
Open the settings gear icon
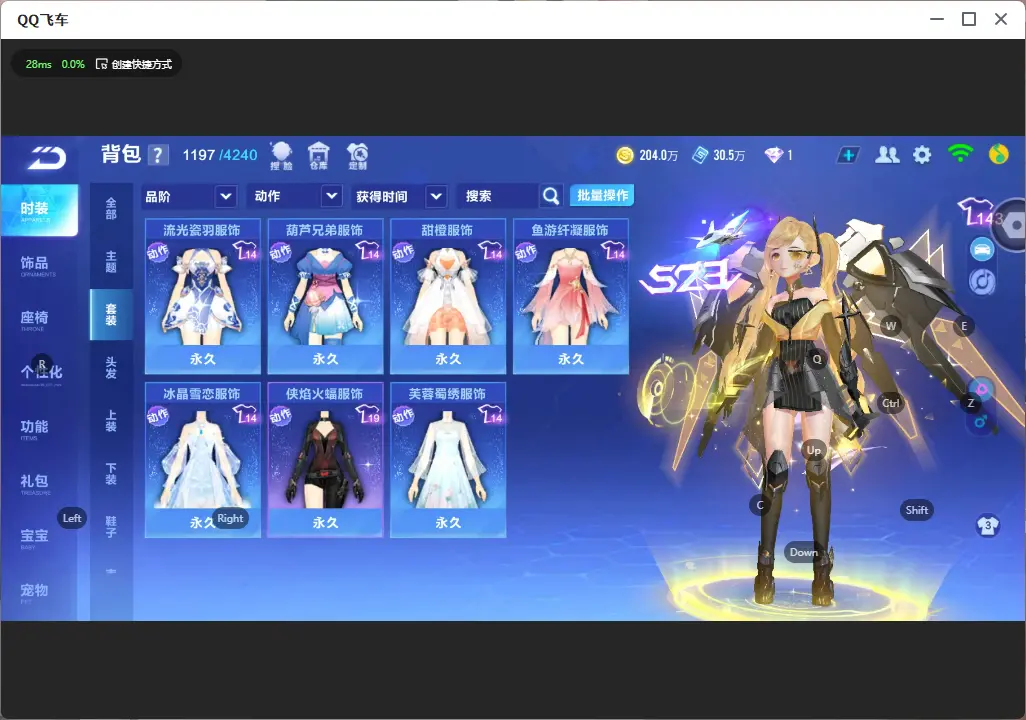(x=922, y=155)
